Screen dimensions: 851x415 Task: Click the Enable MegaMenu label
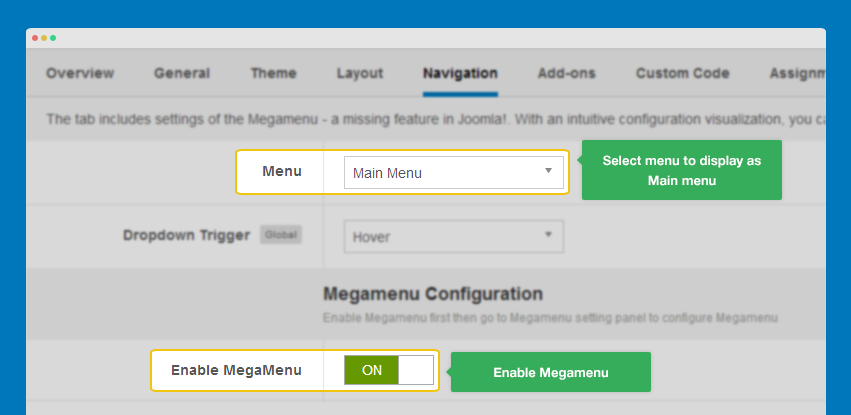(x=236, y=370)
